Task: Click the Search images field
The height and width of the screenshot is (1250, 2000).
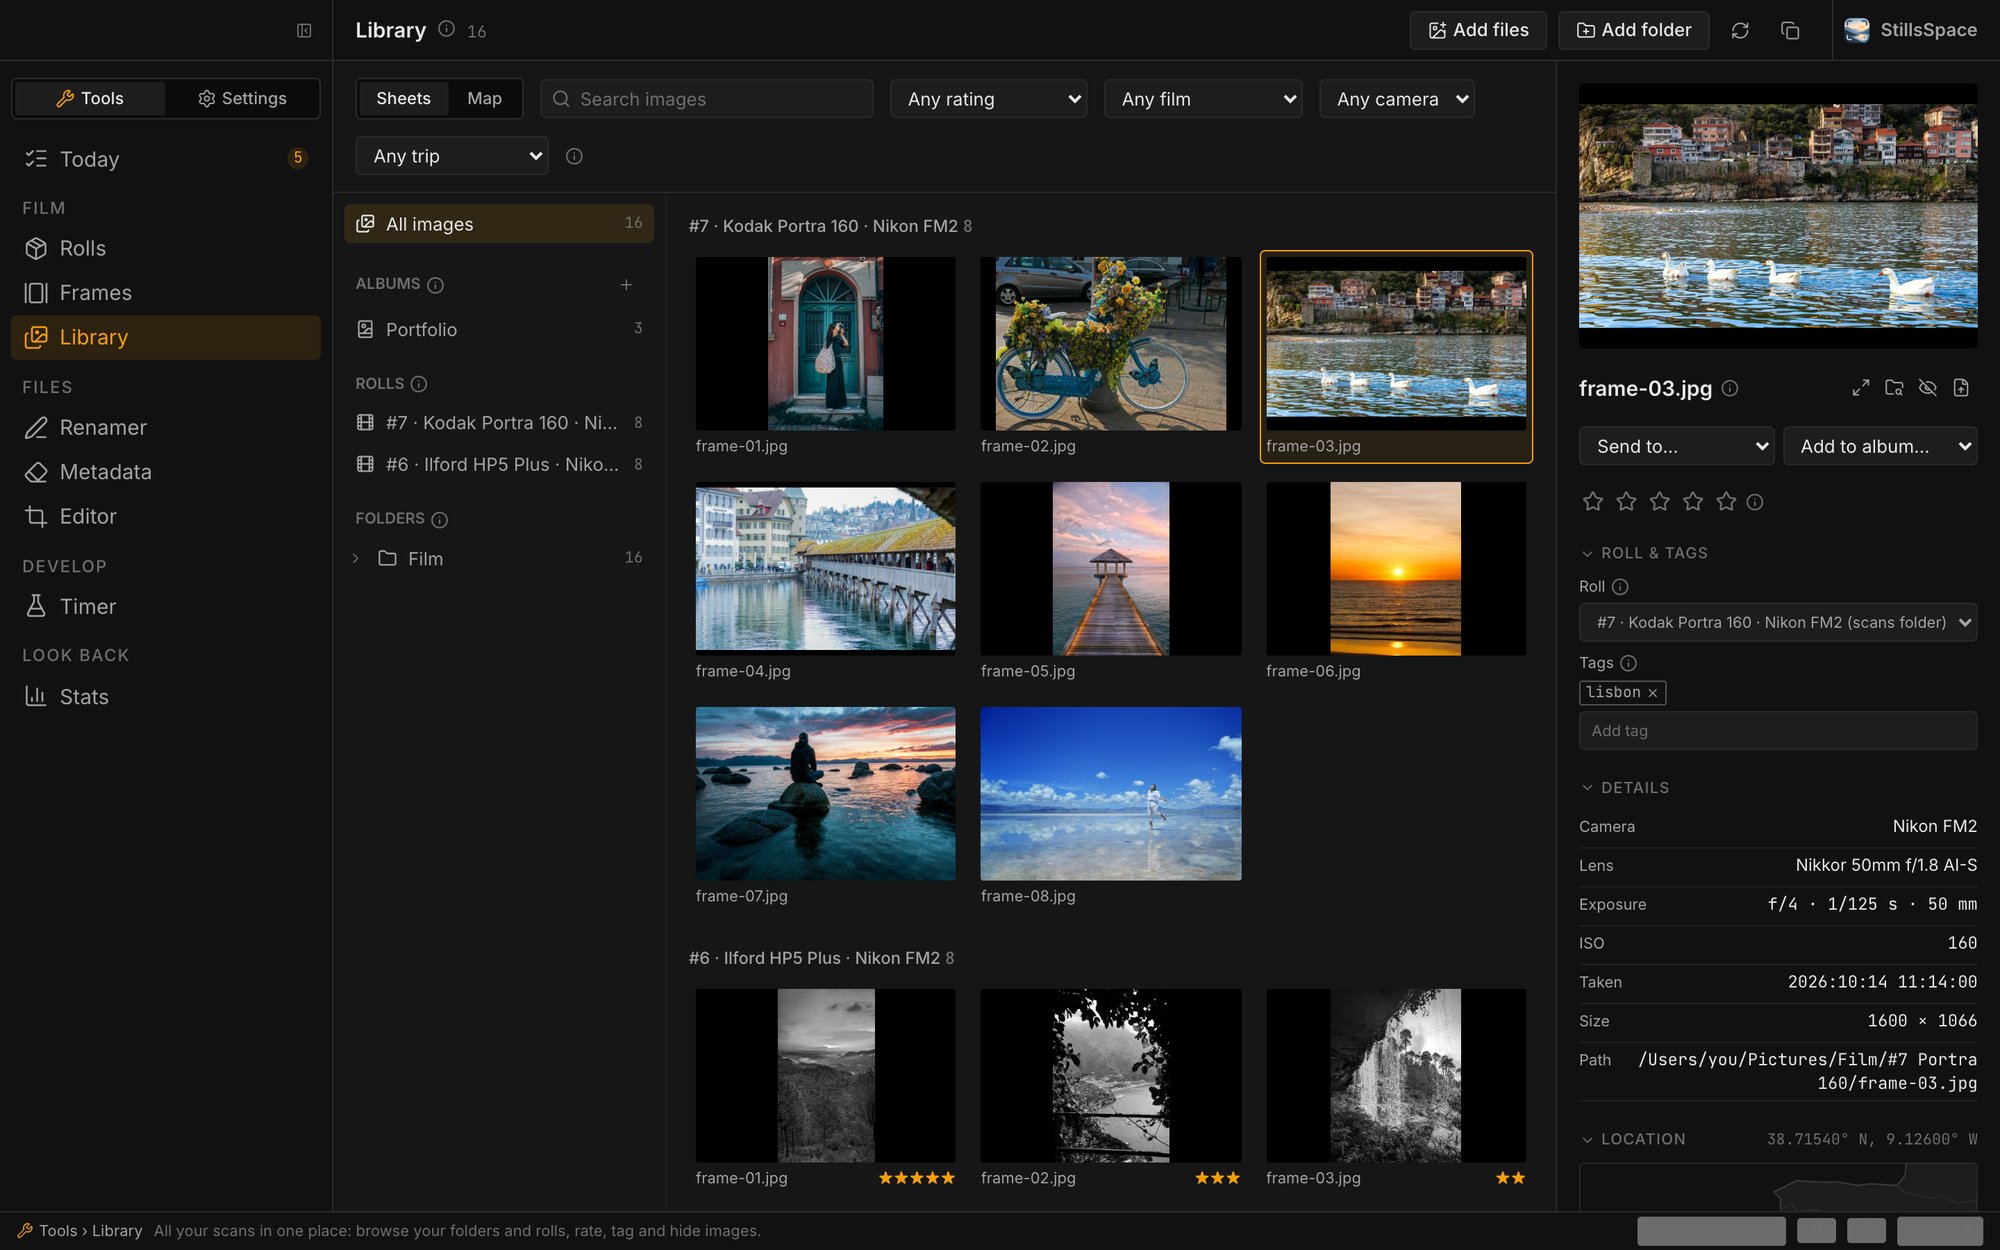Action: [707, 99]
